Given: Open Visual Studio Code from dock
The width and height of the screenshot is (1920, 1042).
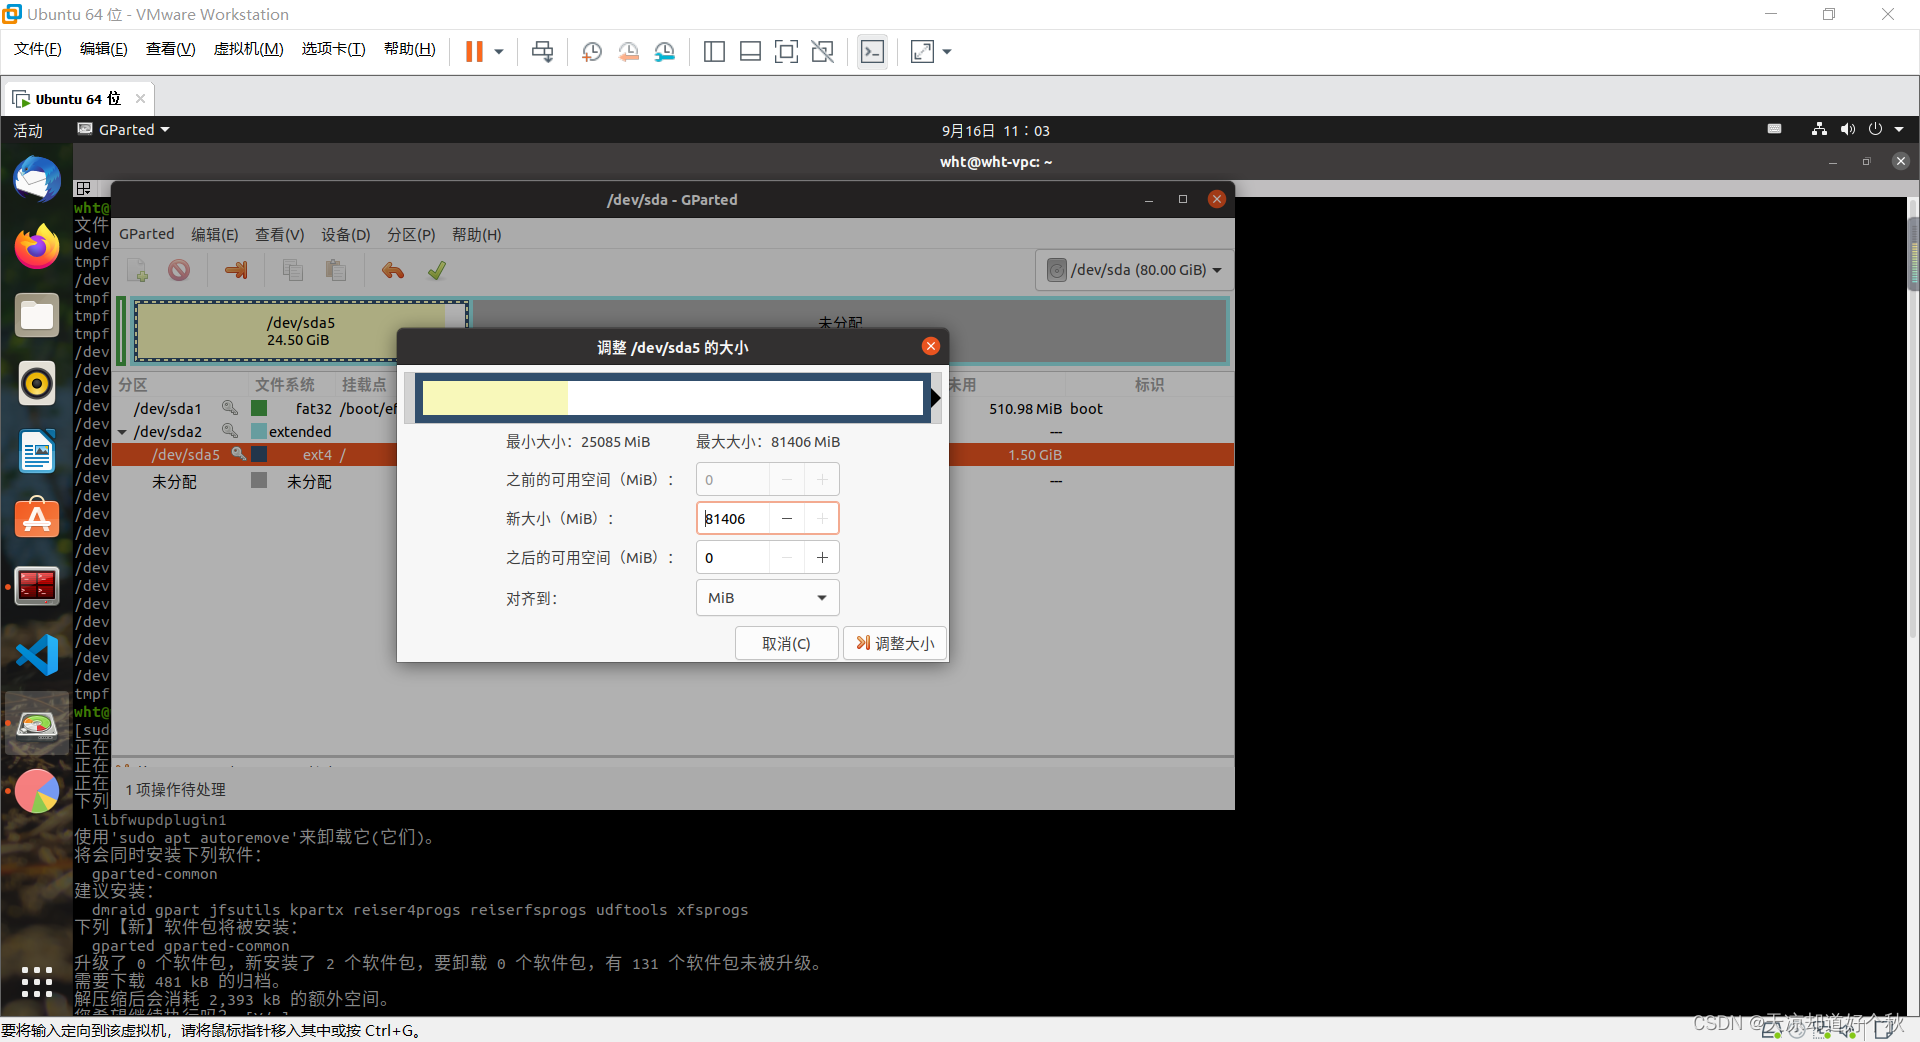Looking at the screenshot, I should [37, 655].
